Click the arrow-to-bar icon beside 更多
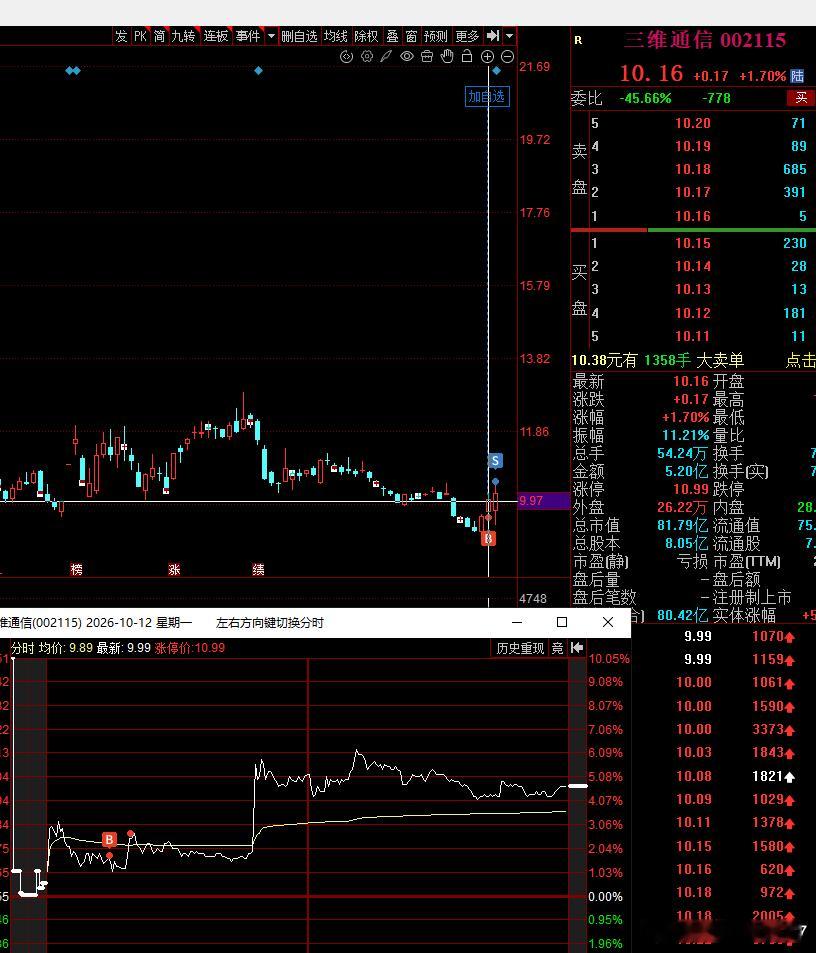 point(493,36)
